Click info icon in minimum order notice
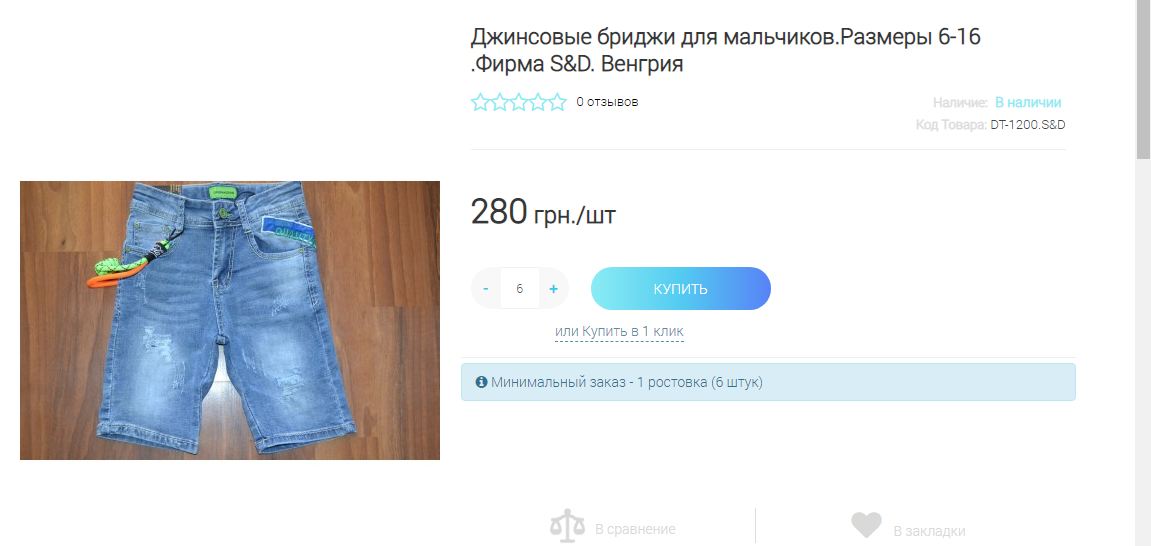 (x=482, y=382)
